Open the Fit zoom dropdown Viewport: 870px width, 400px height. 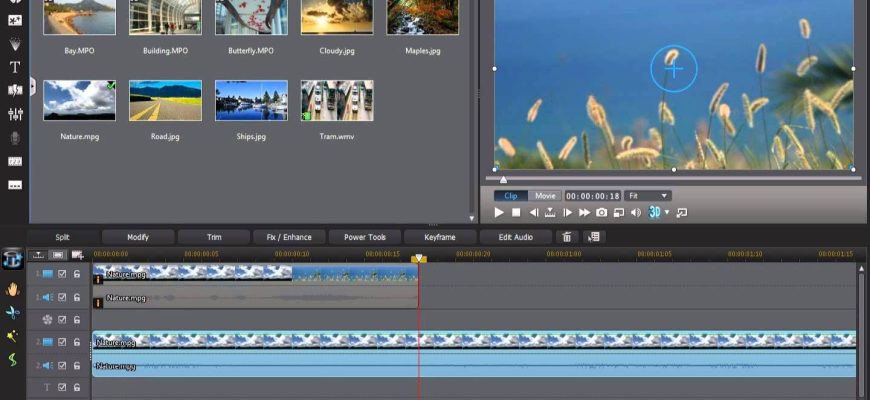pyautogui.click(x=649, y=196)
